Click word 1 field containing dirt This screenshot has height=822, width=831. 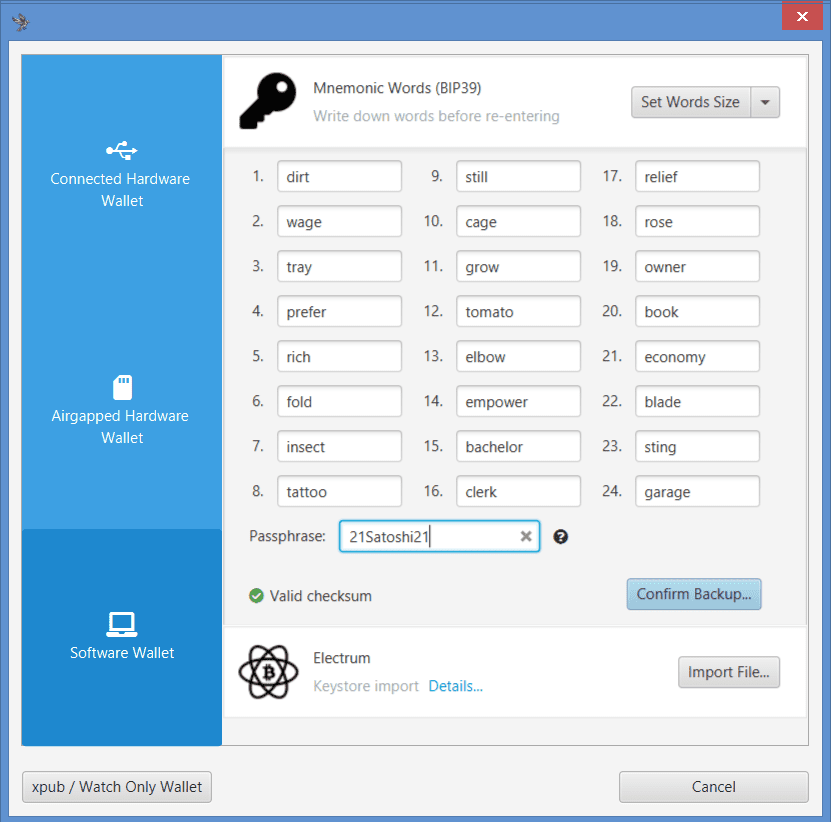click(339, 176)
